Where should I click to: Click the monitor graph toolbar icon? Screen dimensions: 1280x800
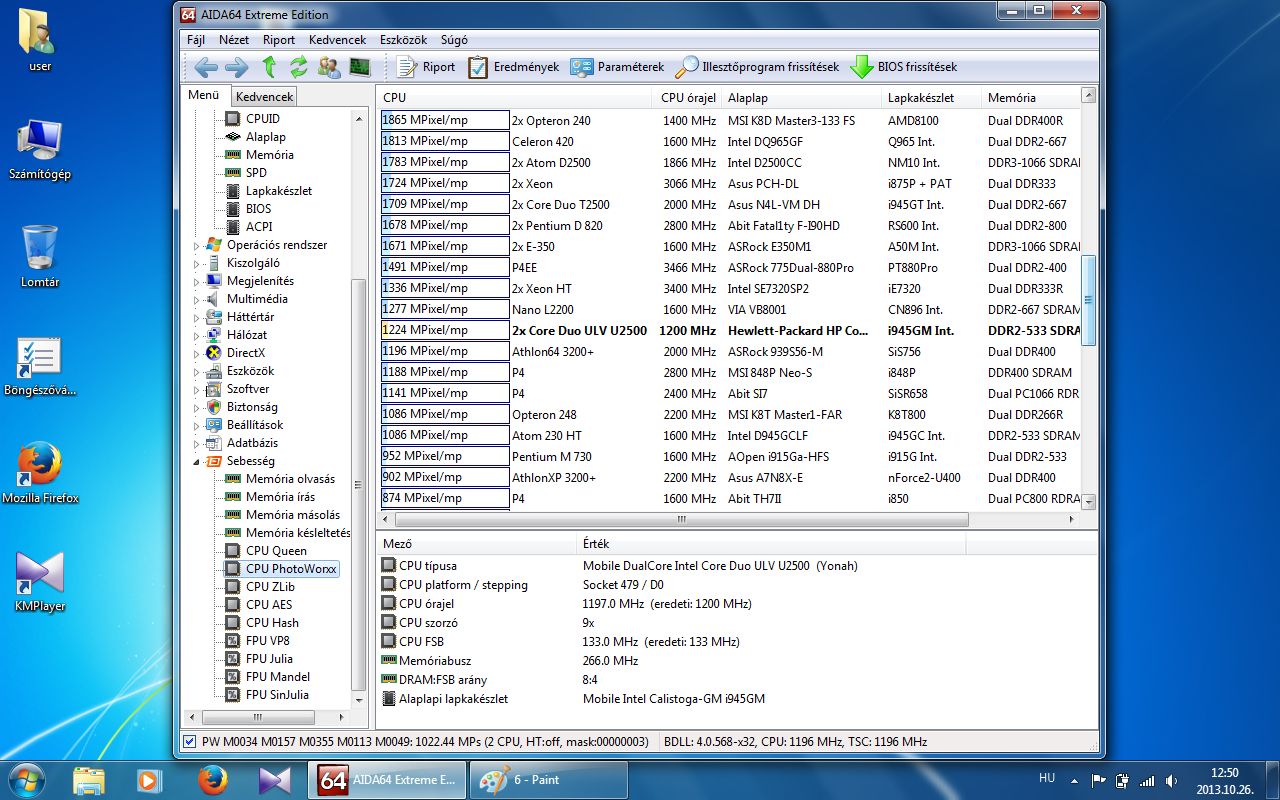[x=359, y=67]
